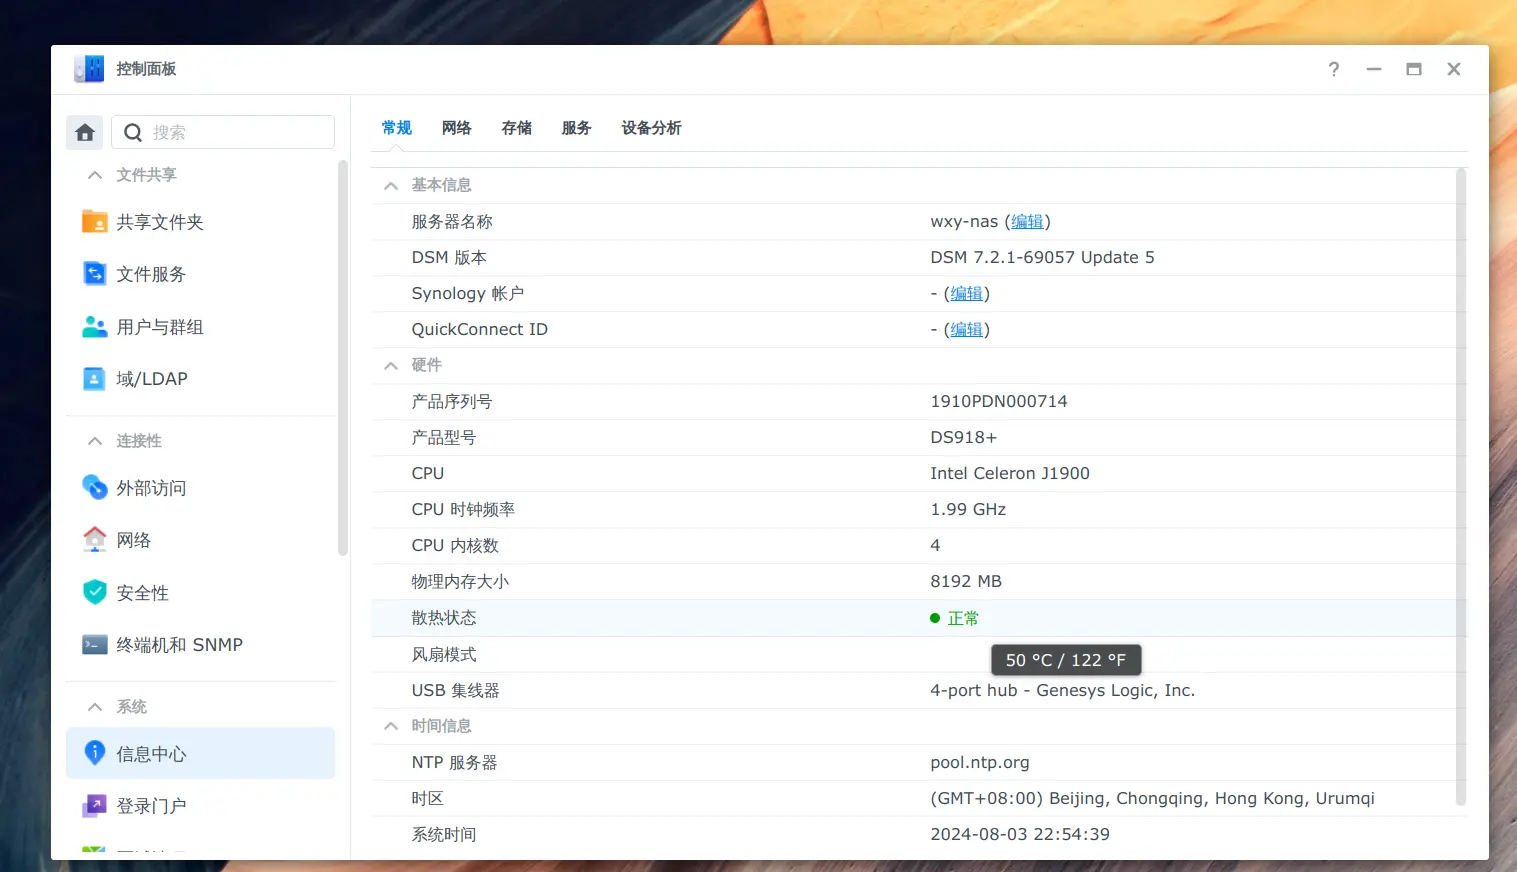This screenshot has width=1517, height=872.
Task: Open the Shared Folder (共享文件夹) icon
Action: [x=94, y=222]
